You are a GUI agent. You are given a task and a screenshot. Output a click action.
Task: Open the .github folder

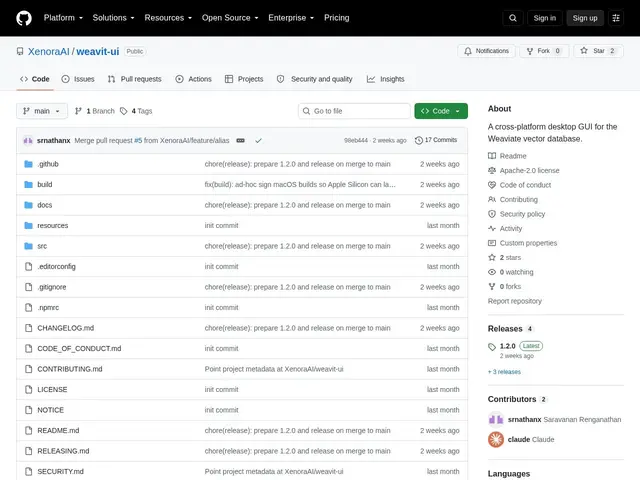coord(48,164)
